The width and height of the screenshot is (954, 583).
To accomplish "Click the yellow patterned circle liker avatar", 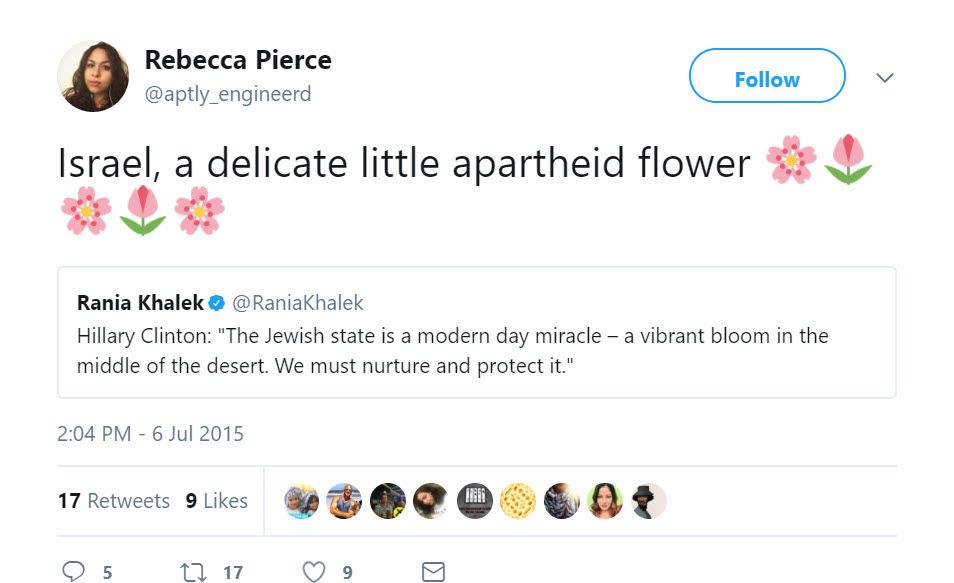I will coord(518,501).
